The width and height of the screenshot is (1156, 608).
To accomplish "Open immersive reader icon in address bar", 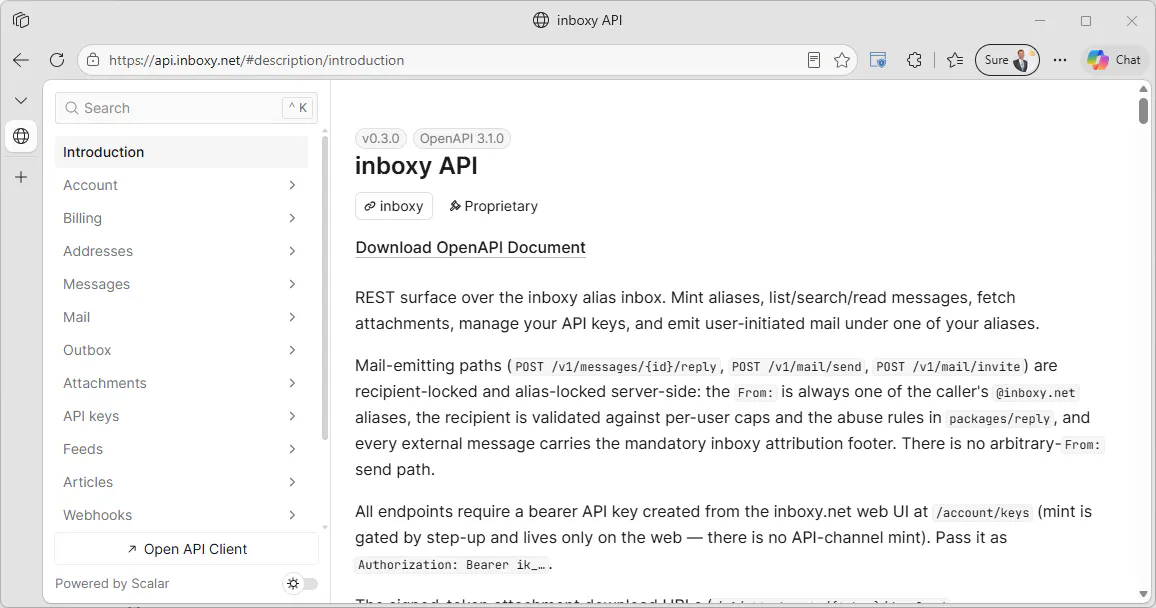I will click(814, 60).
